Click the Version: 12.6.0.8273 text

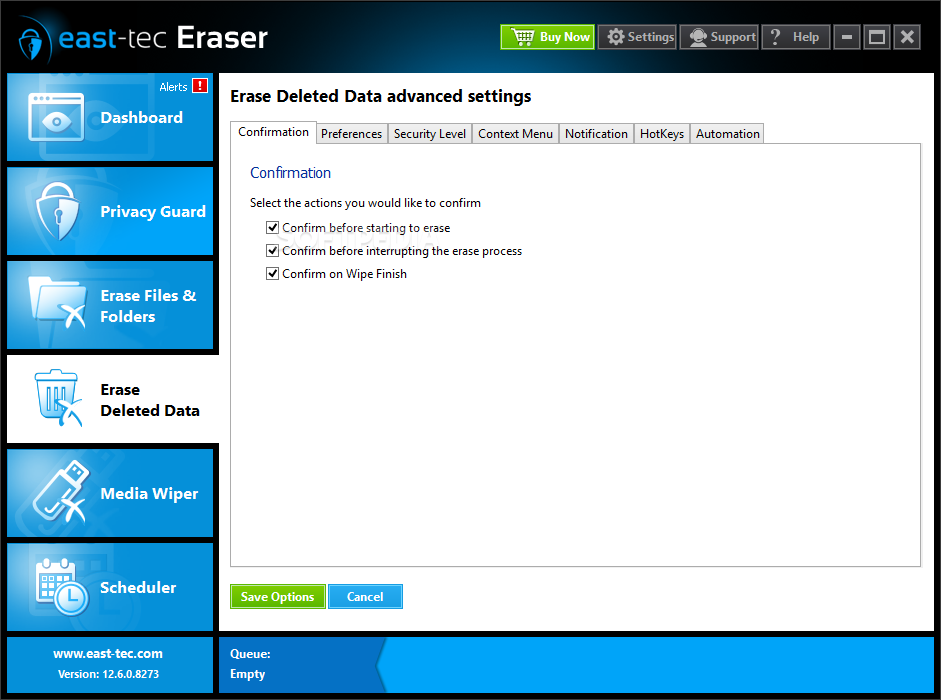pos(109,674)
